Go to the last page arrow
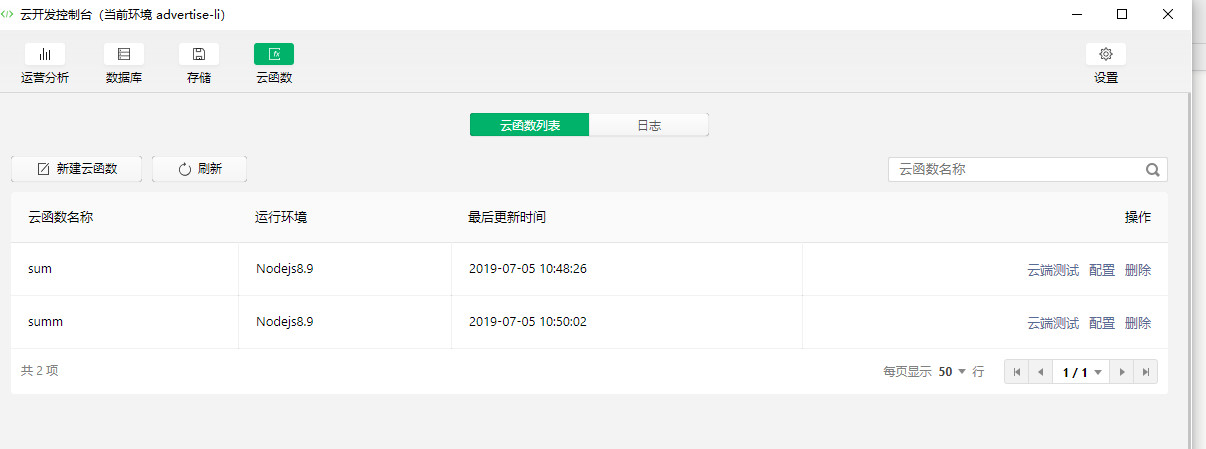The height and width of the screenshot is (449, 1206). click(x=1146, y=372)
